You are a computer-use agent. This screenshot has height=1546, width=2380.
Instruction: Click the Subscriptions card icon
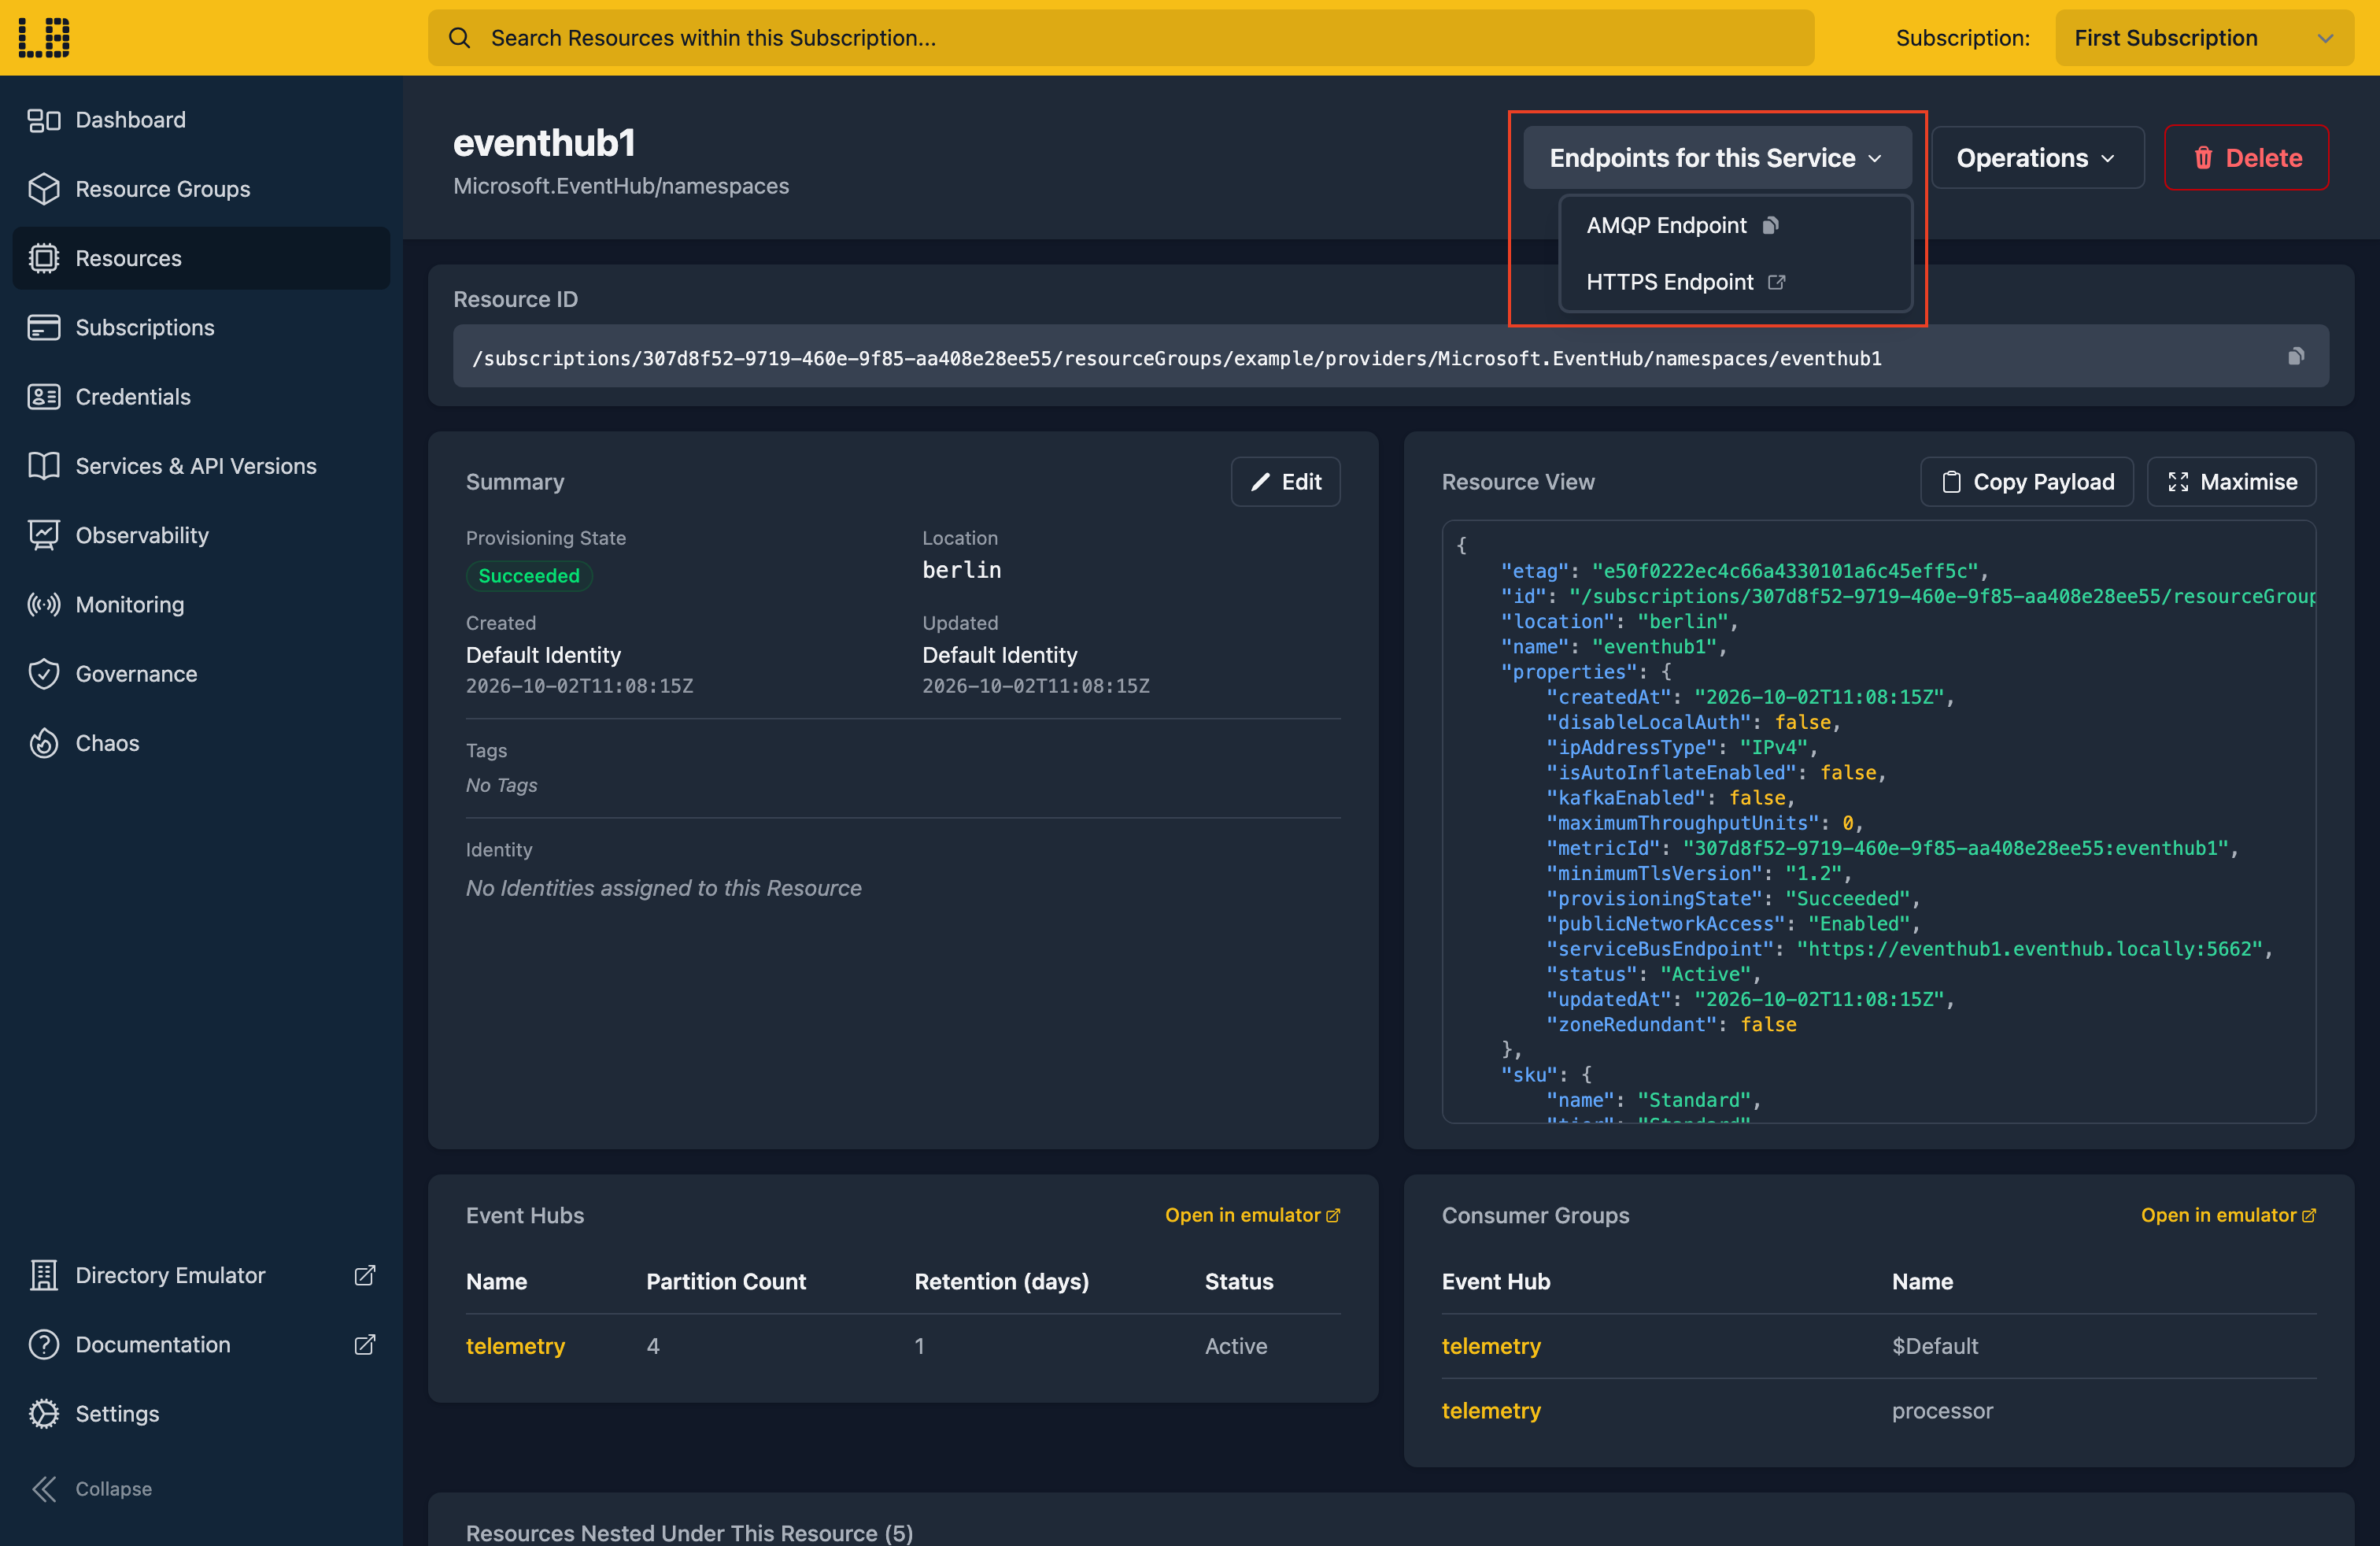[x=44, y=327]
